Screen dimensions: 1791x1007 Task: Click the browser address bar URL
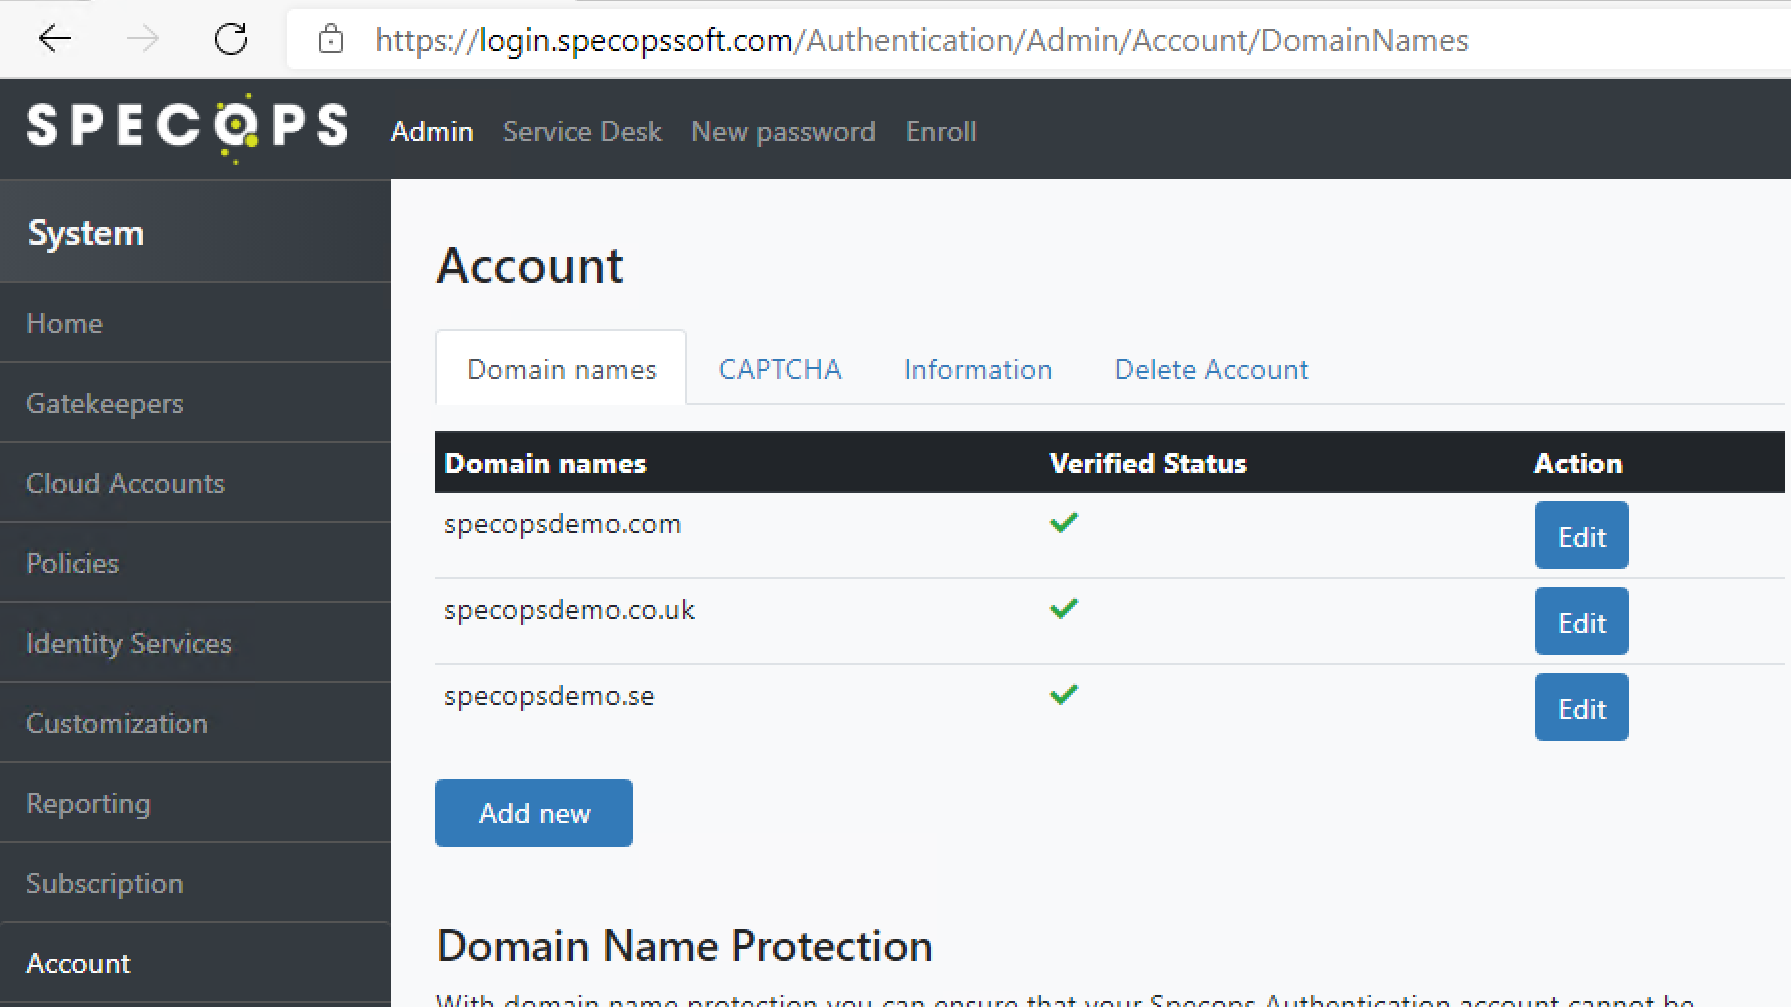pos(921,40)
